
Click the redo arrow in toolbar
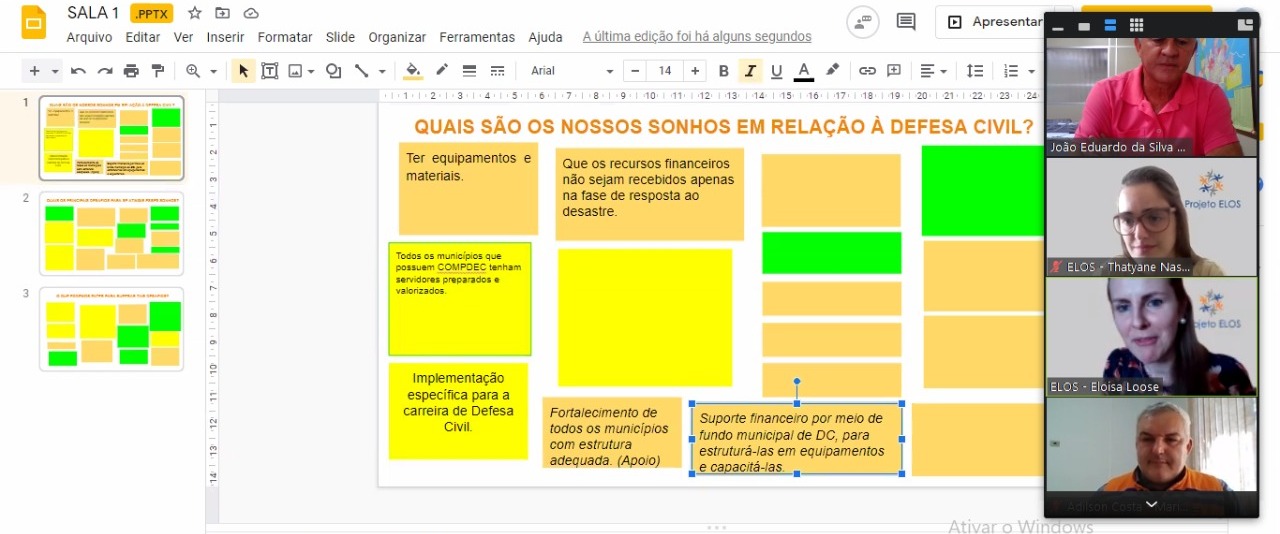104,71
